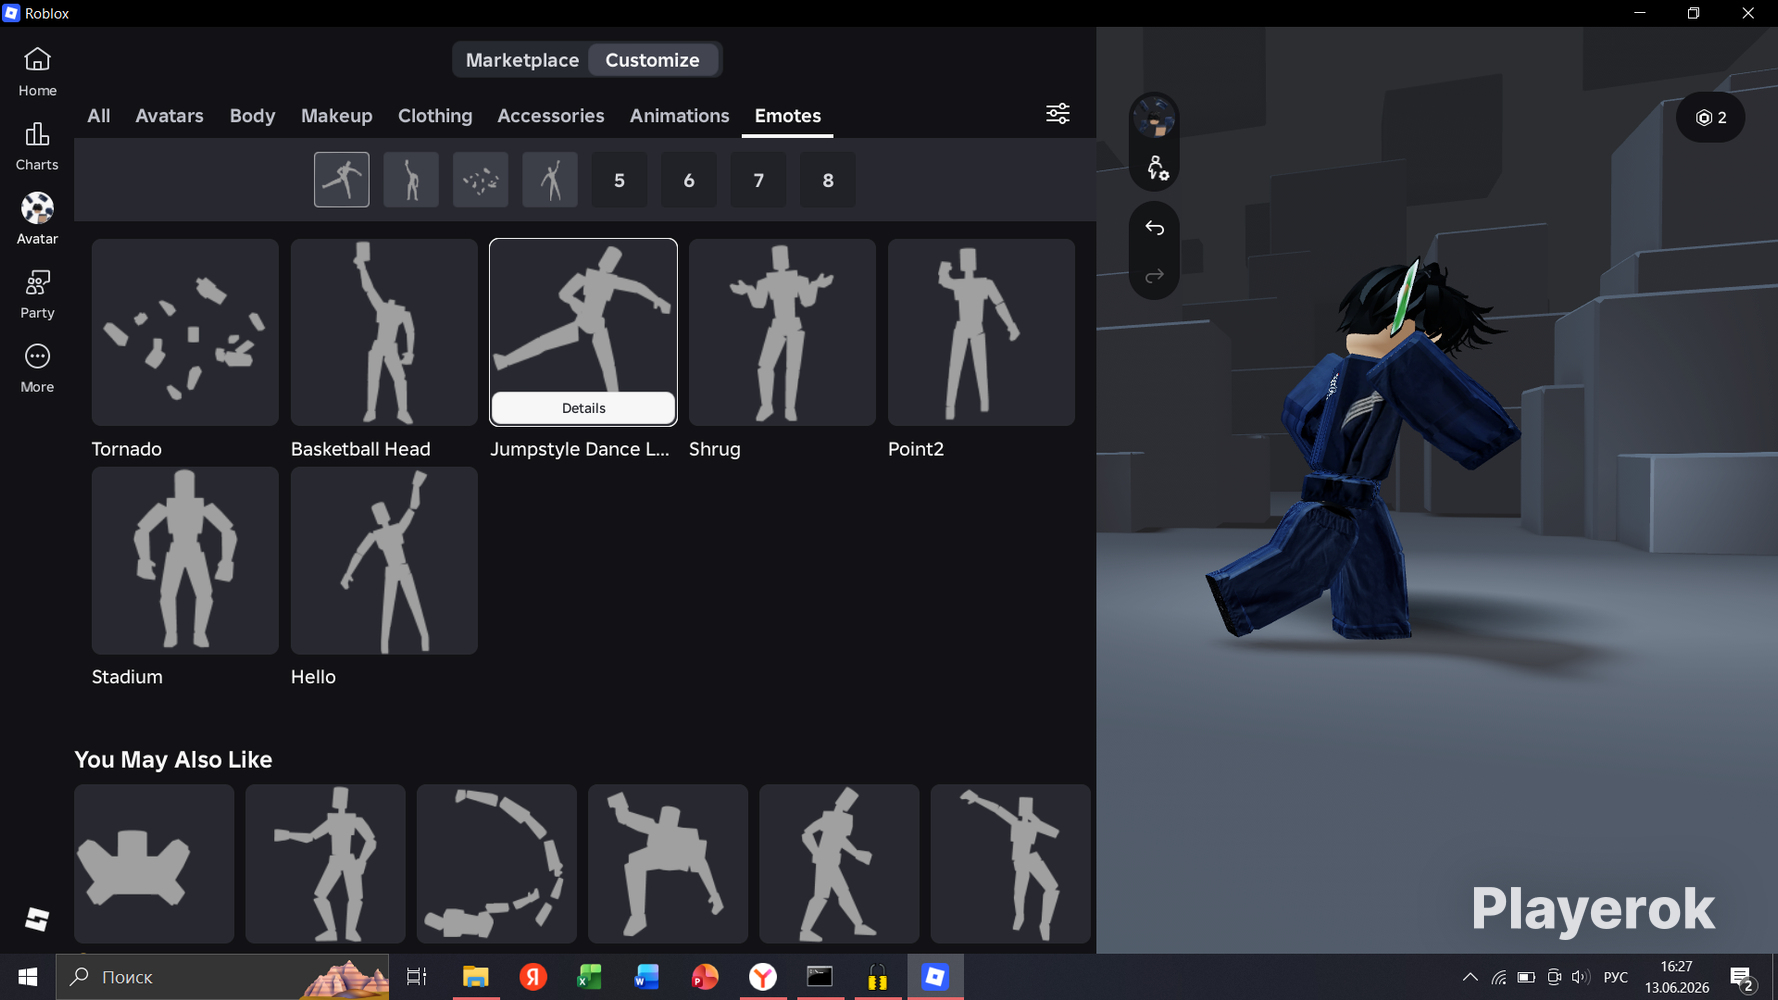Select emote slot 4
The width and height of the screenshot is (1778, 1000).
550,180
